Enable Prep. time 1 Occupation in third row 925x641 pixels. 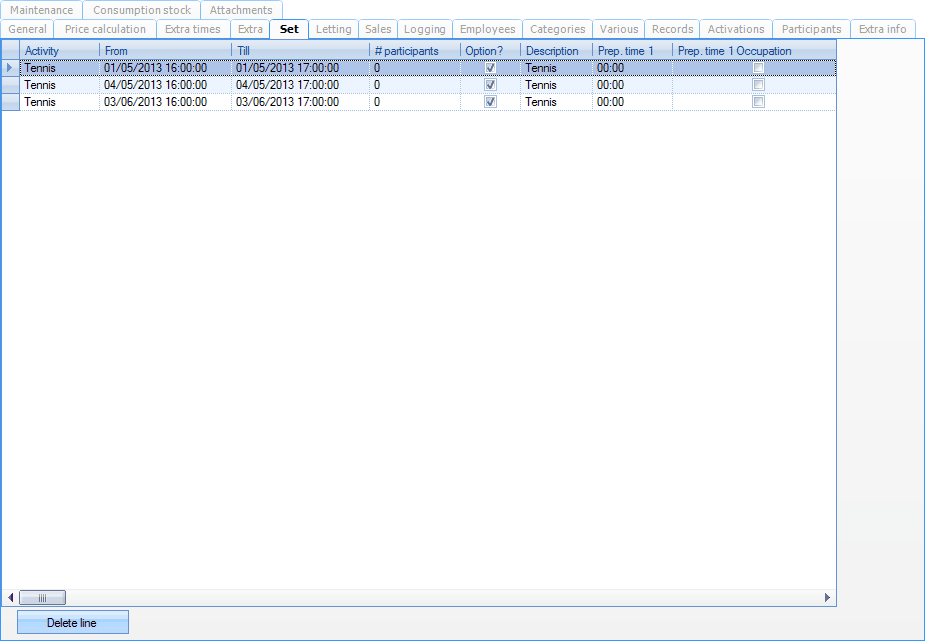(758, 102)
